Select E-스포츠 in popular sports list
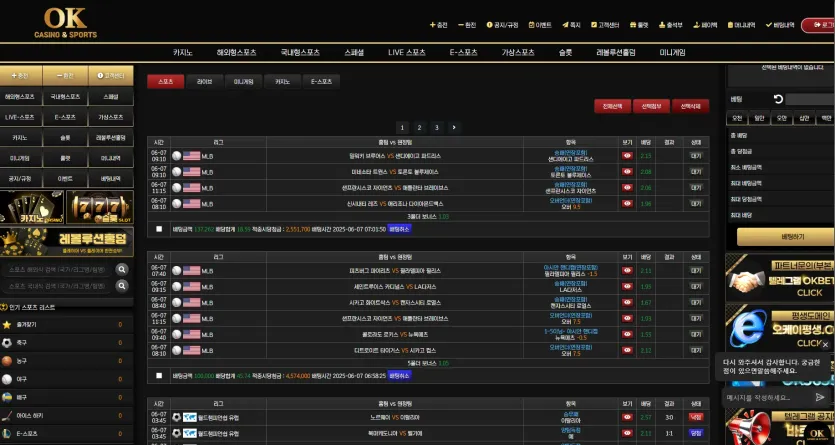The width and height of the screenshot is (835, 445). pyautogui.click(x=67, y=434)
